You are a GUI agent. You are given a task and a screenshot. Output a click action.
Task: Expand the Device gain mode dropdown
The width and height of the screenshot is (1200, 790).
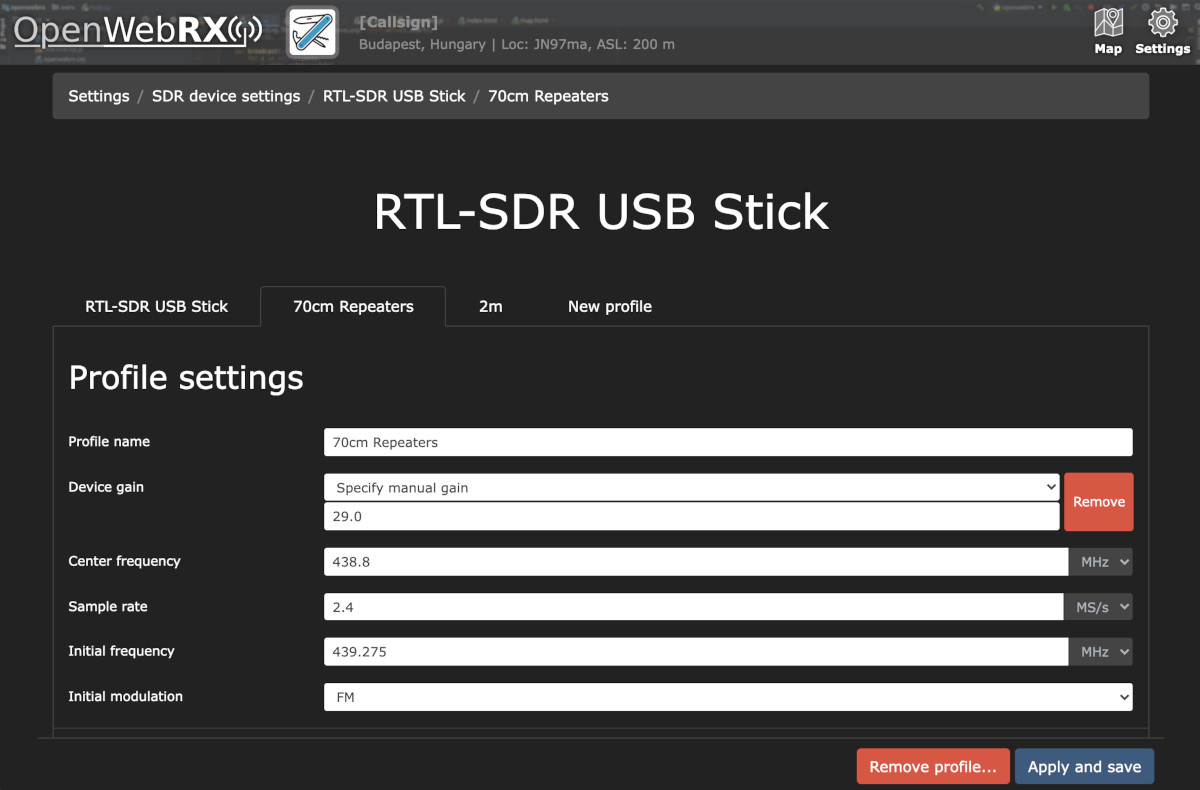point(691,487)
